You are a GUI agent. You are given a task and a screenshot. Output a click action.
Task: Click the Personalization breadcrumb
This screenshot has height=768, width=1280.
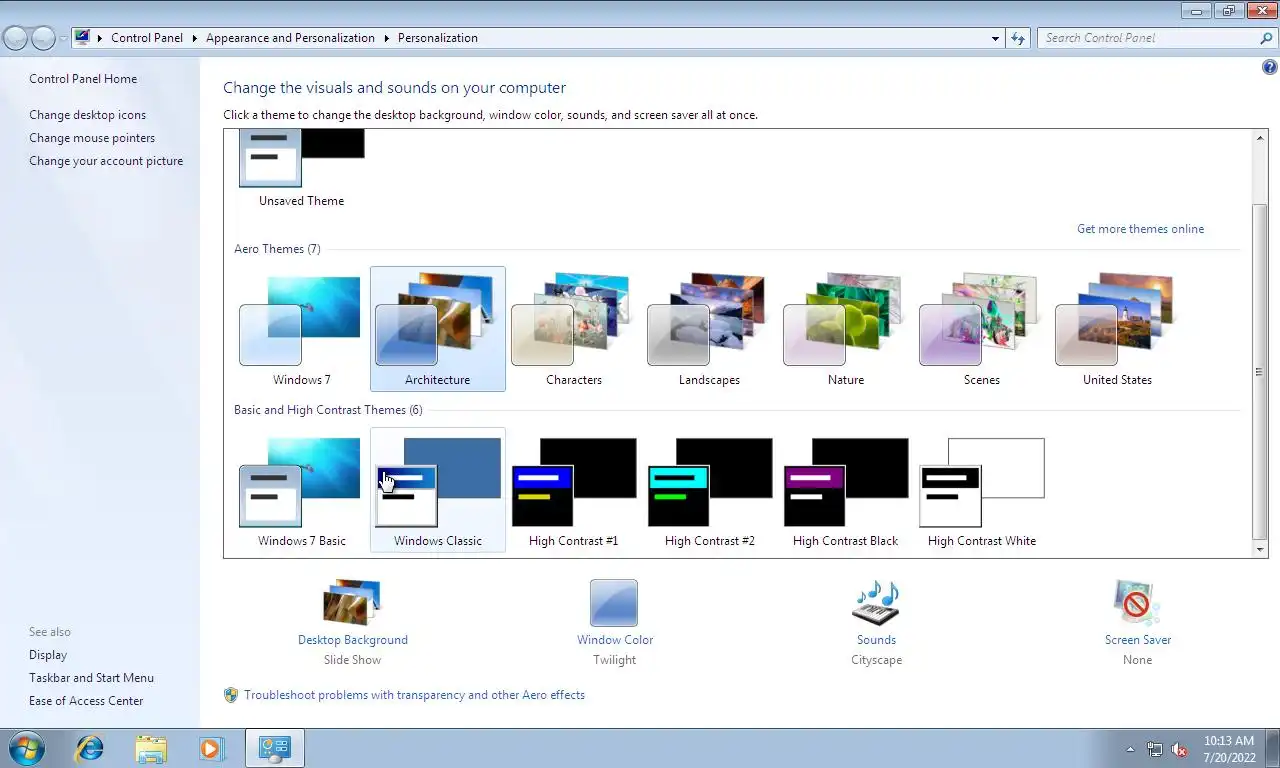[x=438, y=38]
